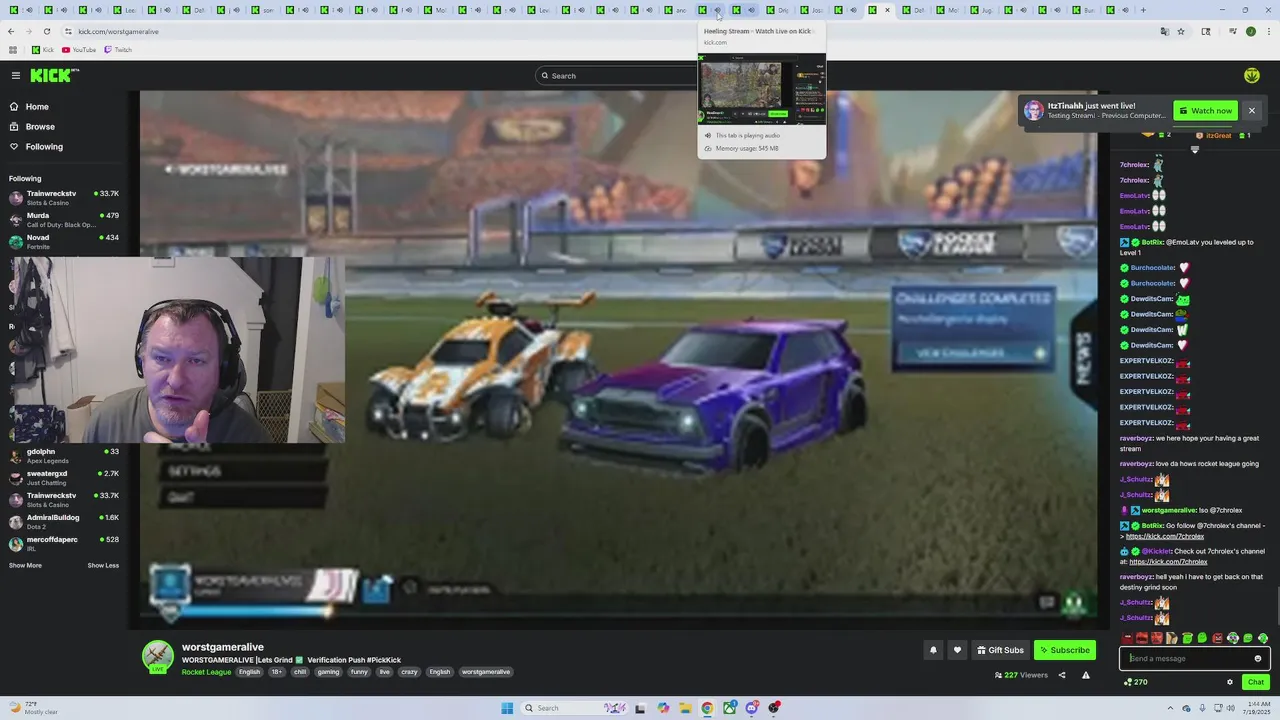
Task: Click channel points 270 icon
Action: [1135, 682]
